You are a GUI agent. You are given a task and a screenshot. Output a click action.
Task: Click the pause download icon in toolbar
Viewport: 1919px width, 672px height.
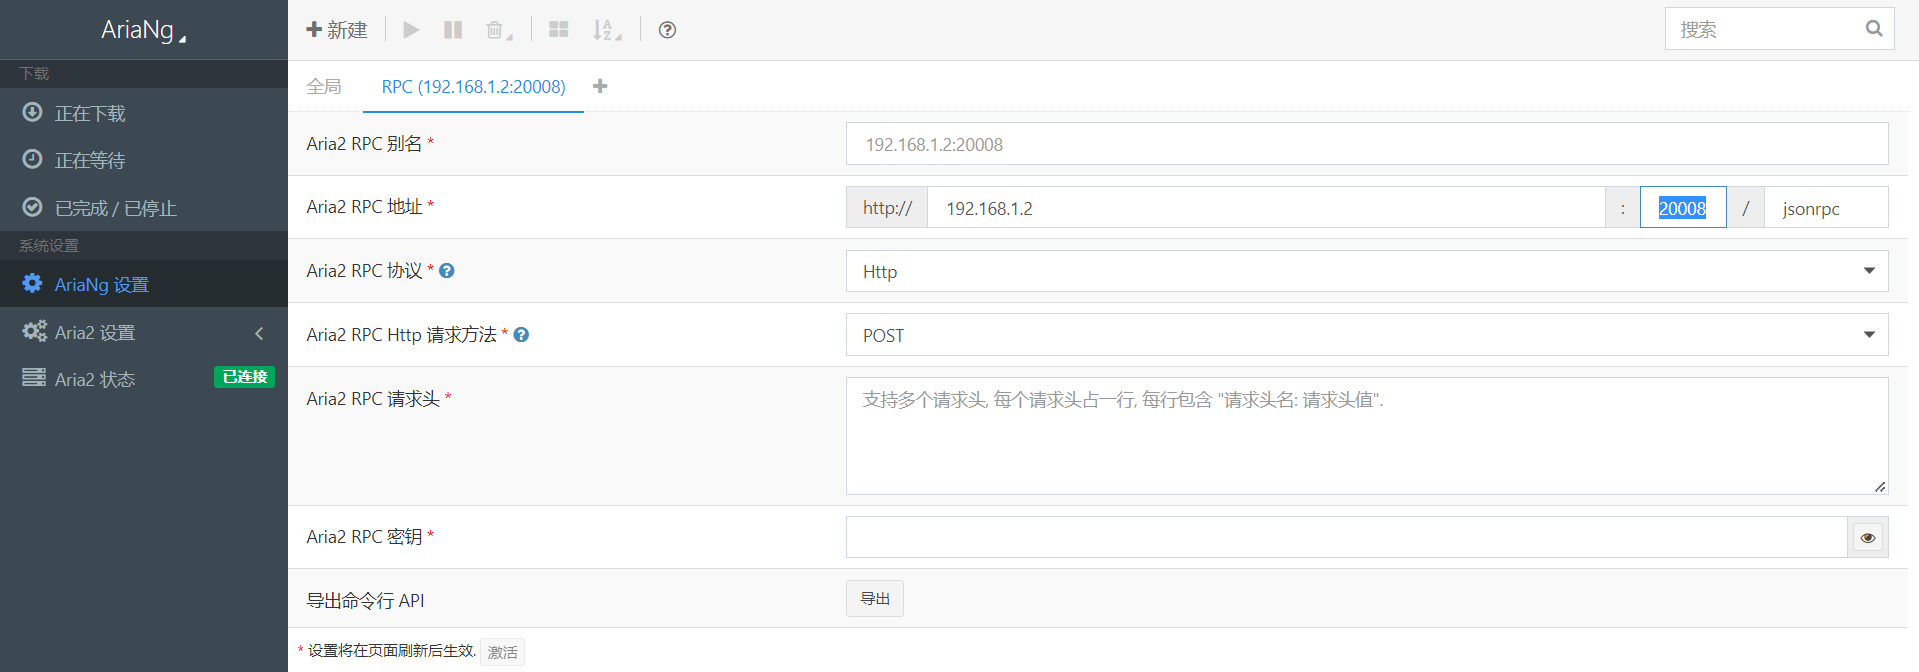point(453,30)
